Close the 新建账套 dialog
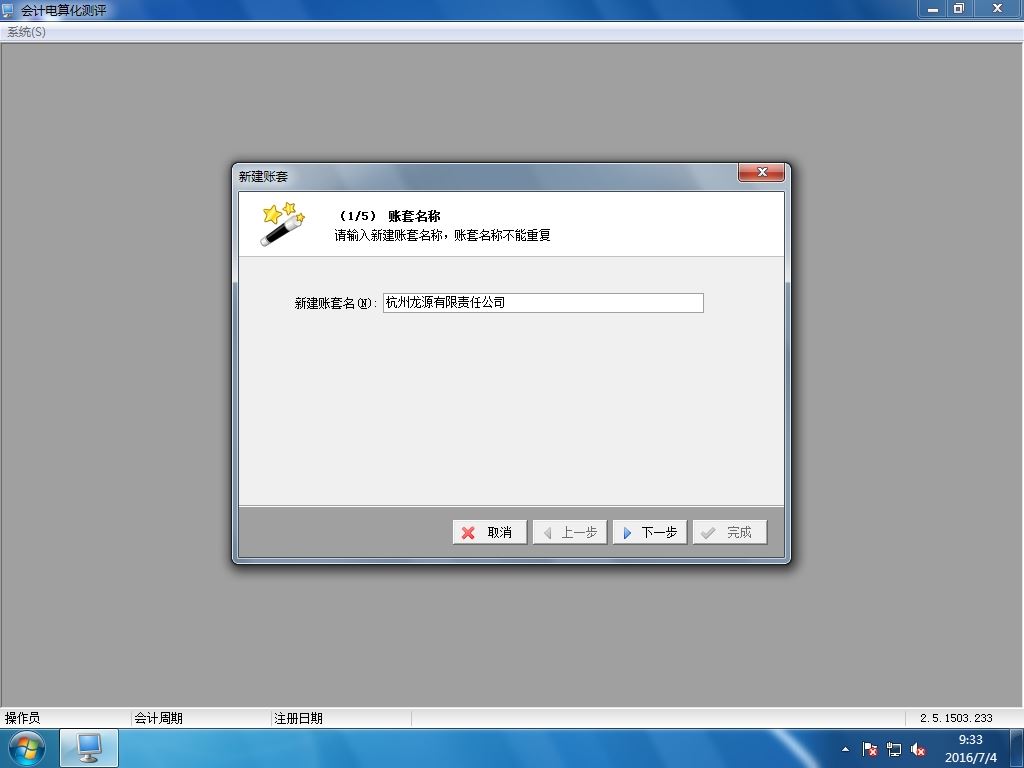 tap(761, 172)
